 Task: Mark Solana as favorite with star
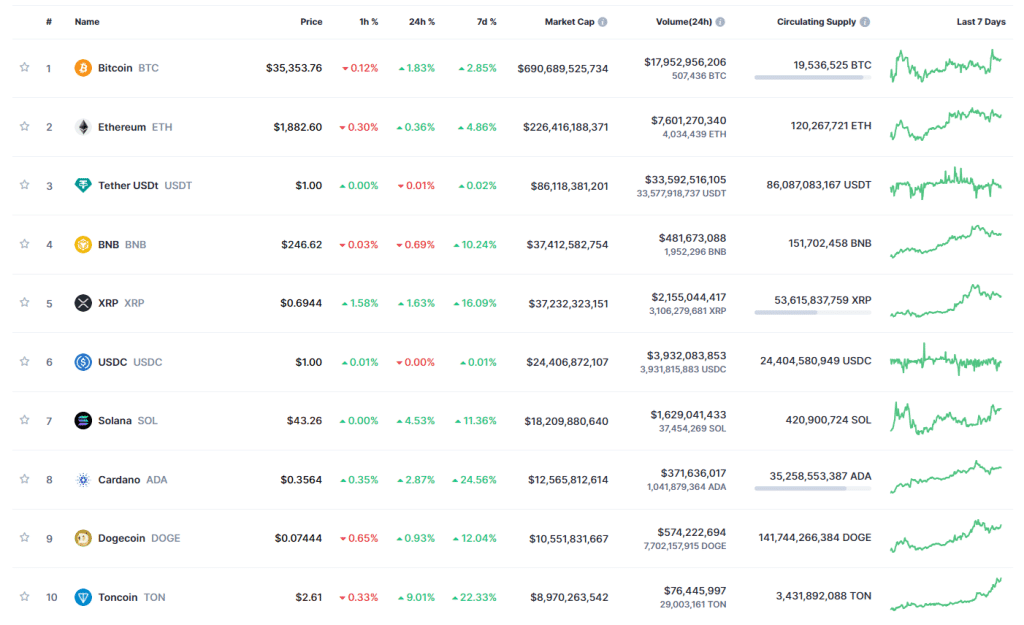(x=24, y=420)
